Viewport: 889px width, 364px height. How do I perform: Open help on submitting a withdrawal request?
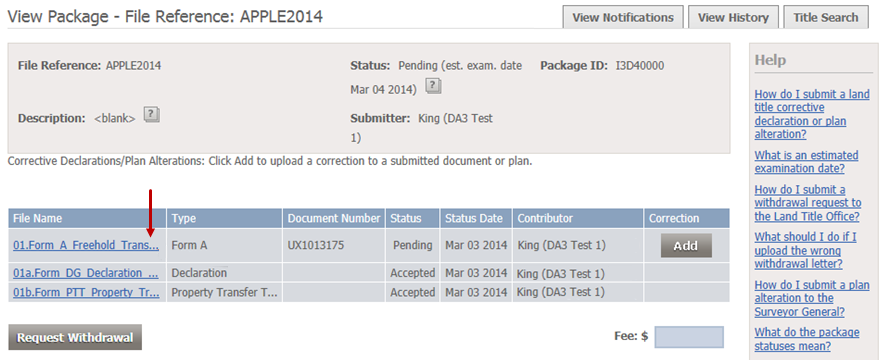(807, 203)
